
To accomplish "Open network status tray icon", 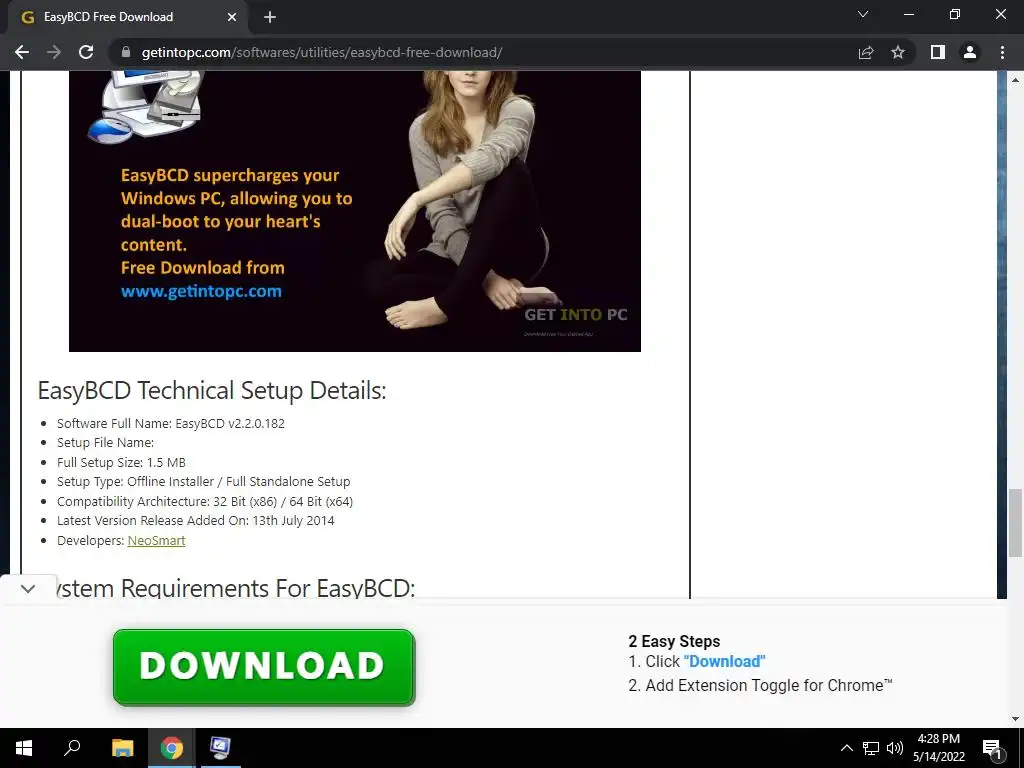I will 871,748.
